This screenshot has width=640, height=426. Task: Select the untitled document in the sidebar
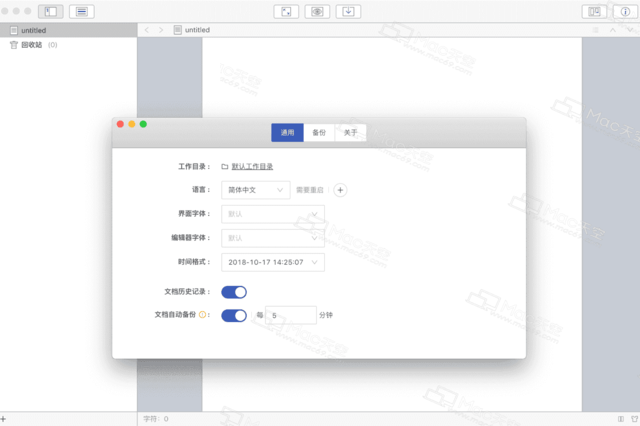coord(69,30)
